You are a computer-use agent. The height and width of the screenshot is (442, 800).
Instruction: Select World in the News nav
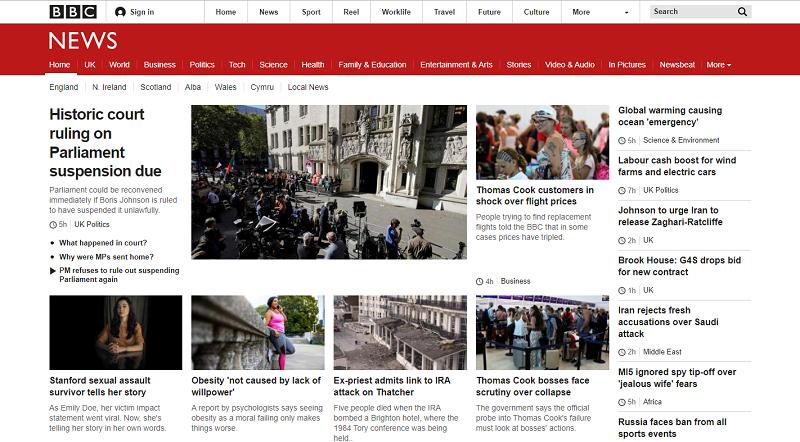(x=119, y=65)
